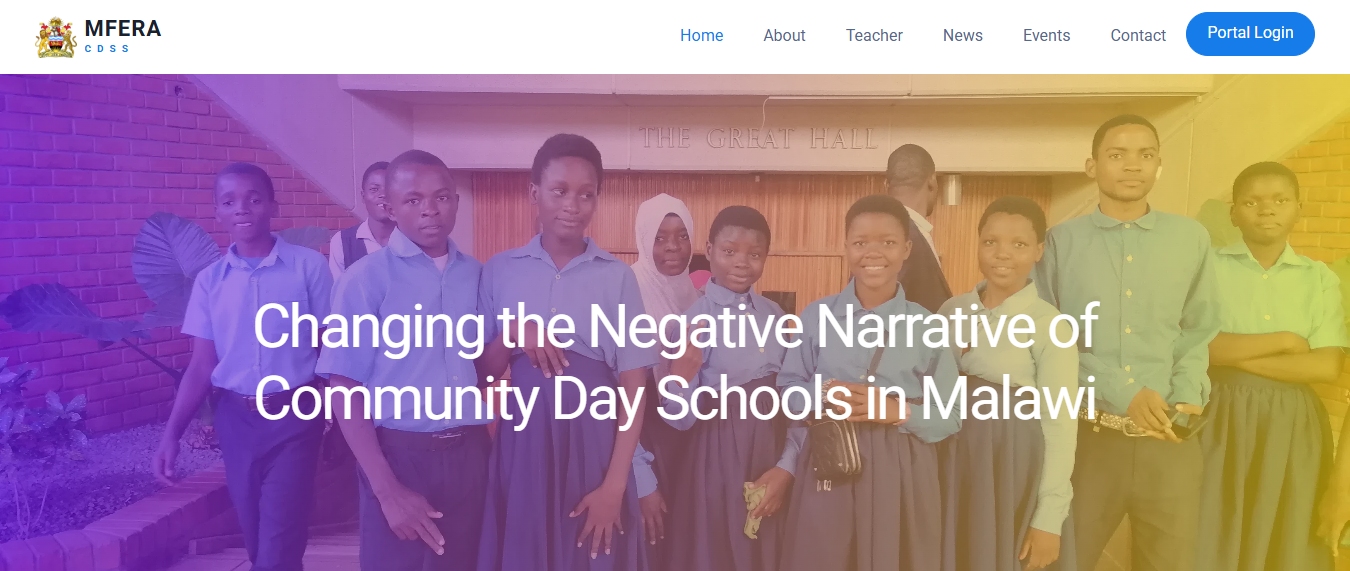This screenshot has height=571, width=1350.
Task: Click the Portal Login button
Action: 1250,34
